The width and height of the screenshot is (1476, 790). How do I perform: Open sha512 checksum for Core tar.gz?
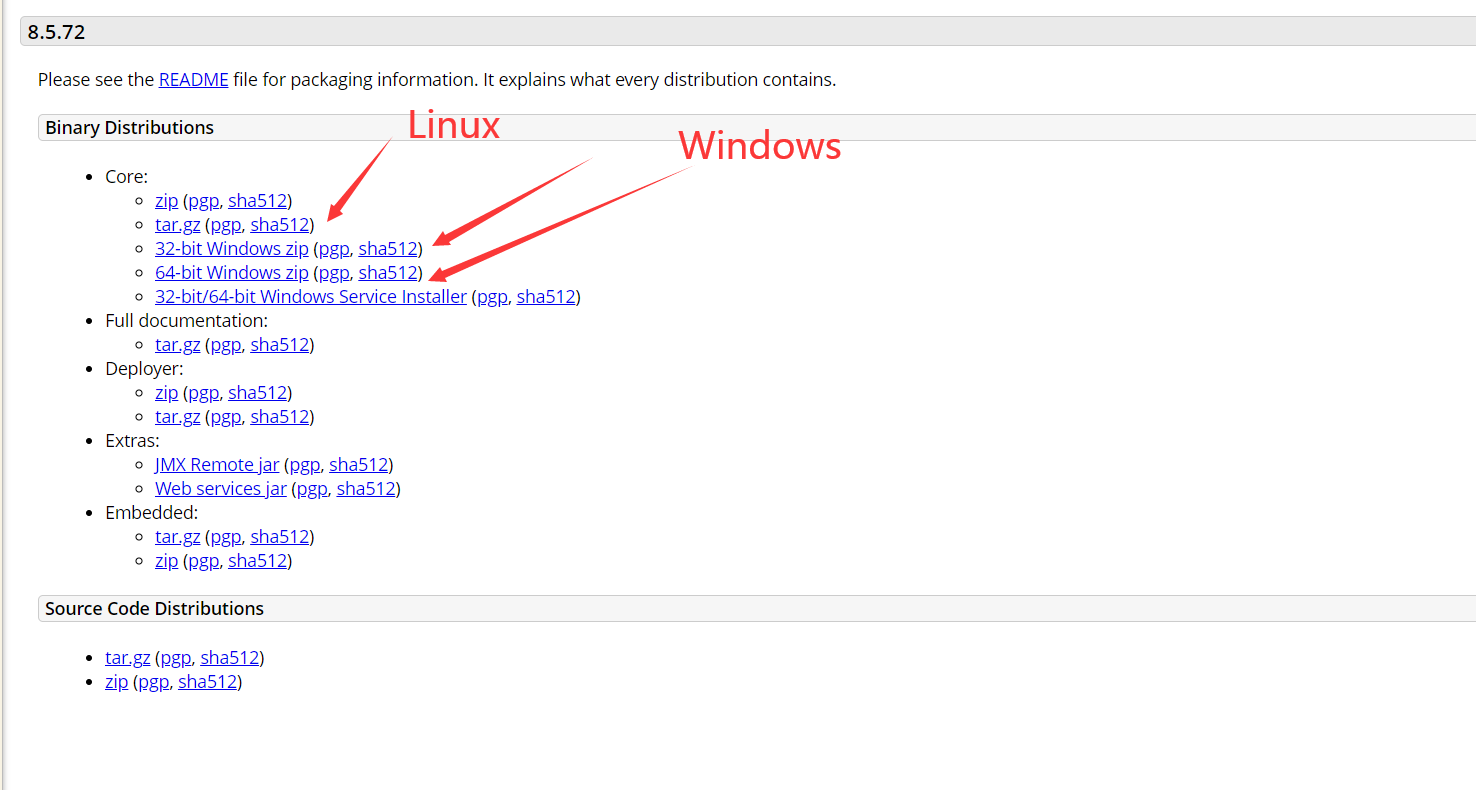pos(279,225)
